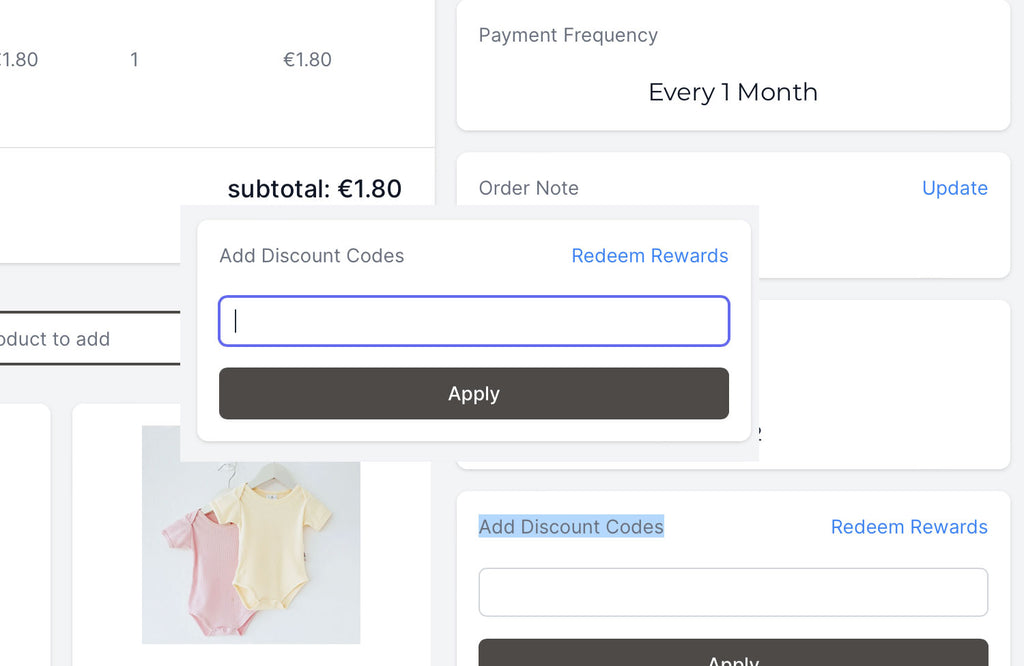Click the cut-off unit price at left edge
This screenshot has width=1024, height=666.
coord(19,59)
